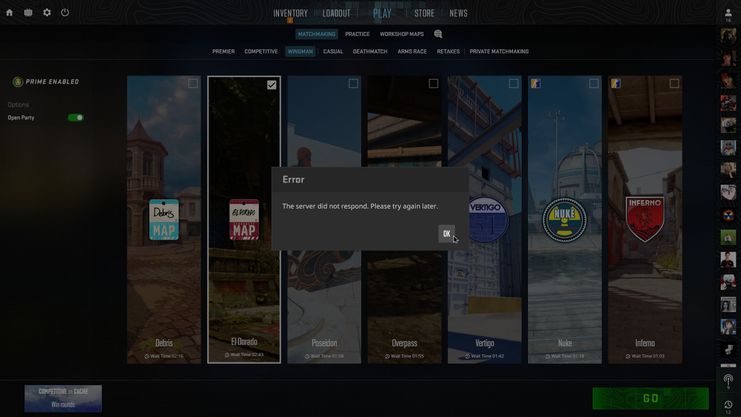Click the Prime Enabled badge icon
The image size is (741, 417).
tap(18, 82)
